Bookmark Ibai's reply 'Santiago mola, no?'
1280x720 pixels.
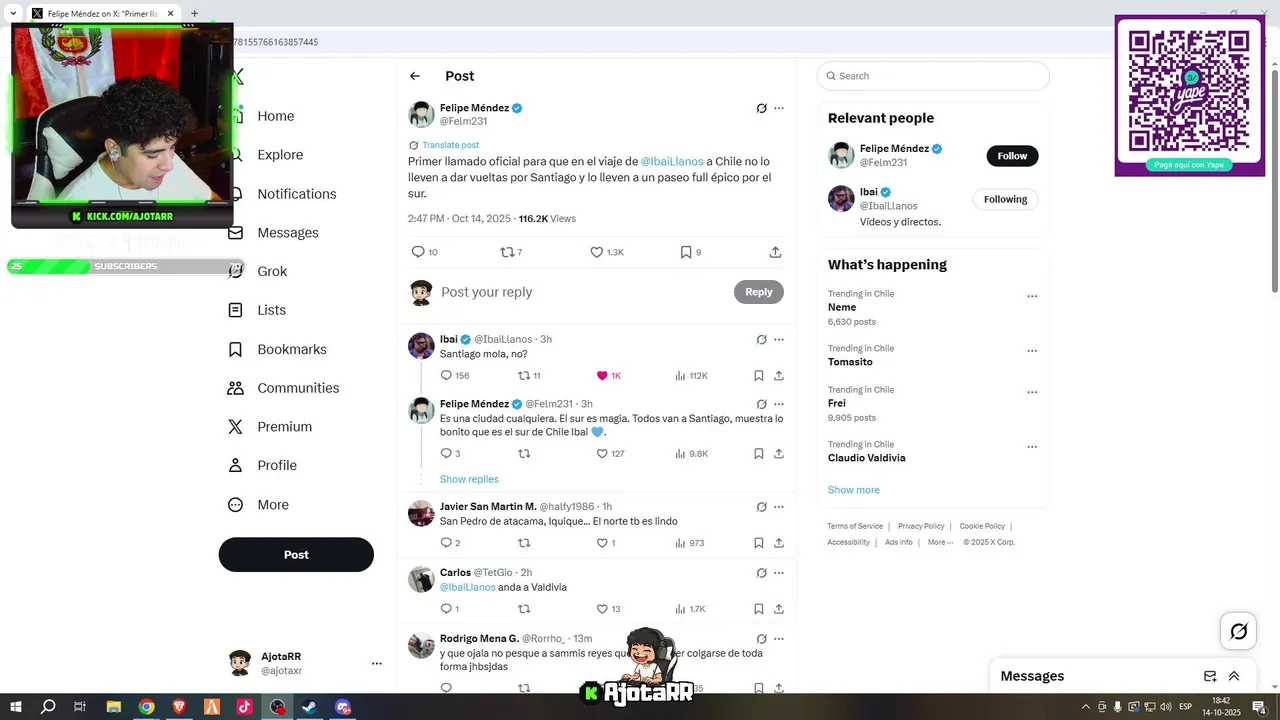click(759, 376)
